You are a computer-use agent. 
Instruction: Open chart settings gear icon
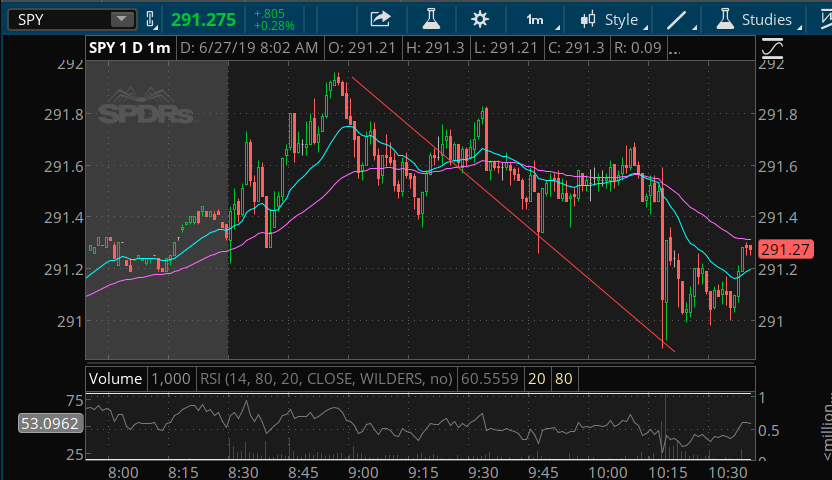point(480,20)
